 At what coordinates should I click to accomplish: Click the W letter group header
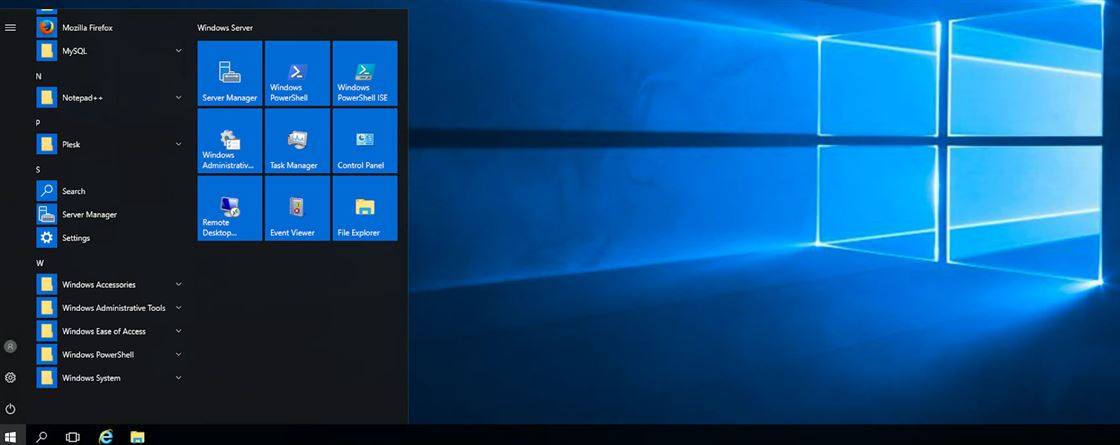click(40, 263)
